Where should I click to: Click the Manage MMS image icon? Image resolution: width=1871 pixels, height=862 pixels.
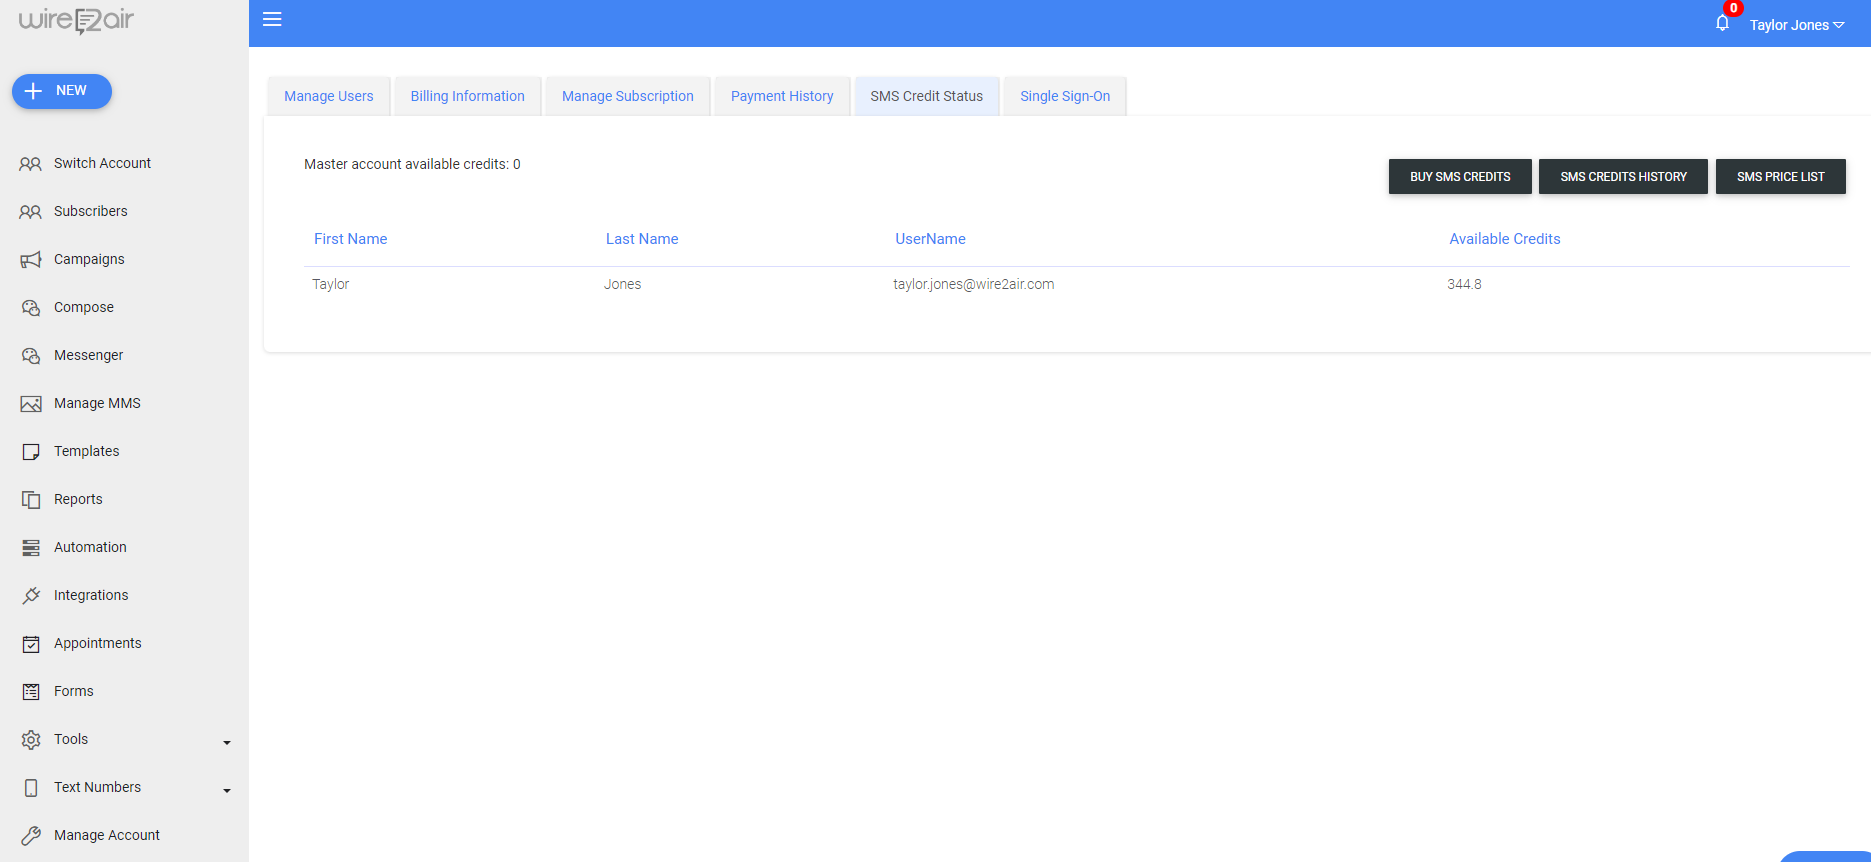point(31,404)
